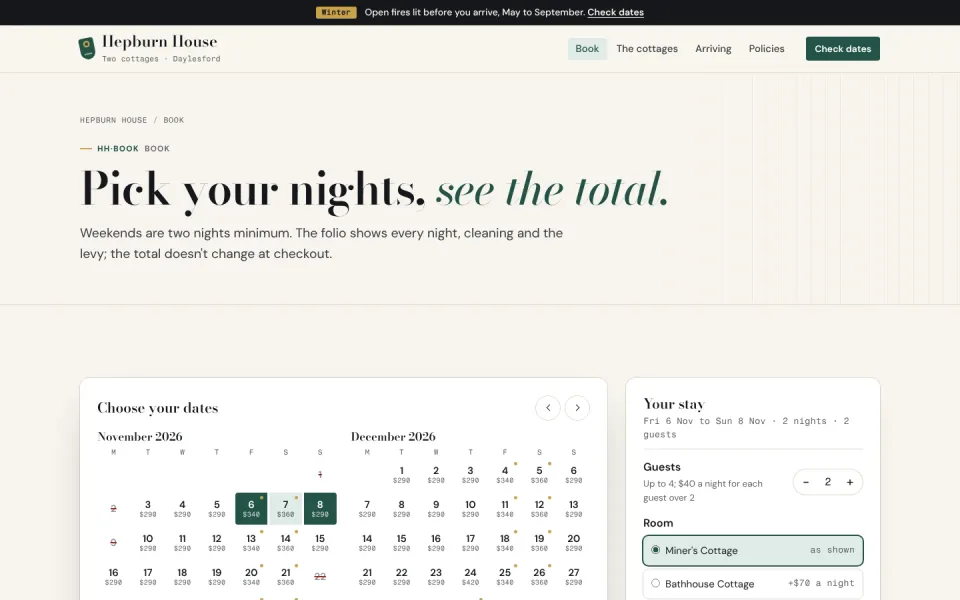Click the Hepburn House logo badge

[87, 48]
